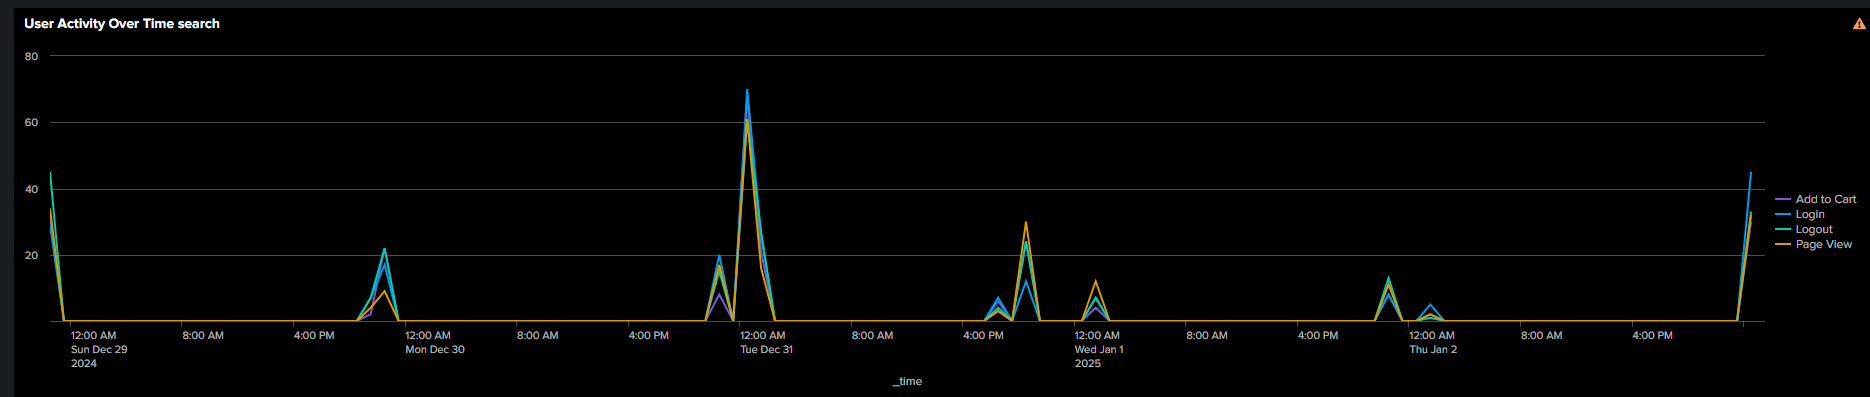The image size is (1870, 397).
Task: Toggle the Add to Cart legend series
Action: [x=1816, y=199]
